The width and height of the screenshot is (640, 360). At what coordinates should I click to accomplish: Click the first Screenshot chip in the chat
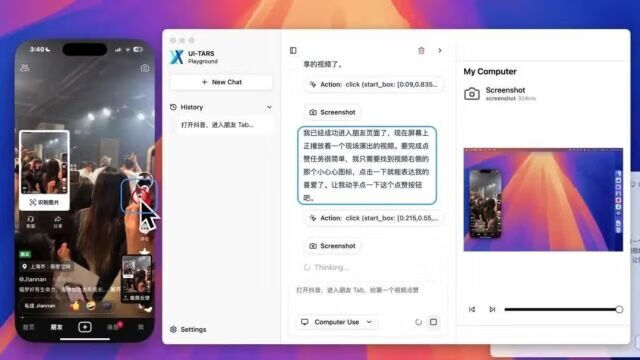333,112
